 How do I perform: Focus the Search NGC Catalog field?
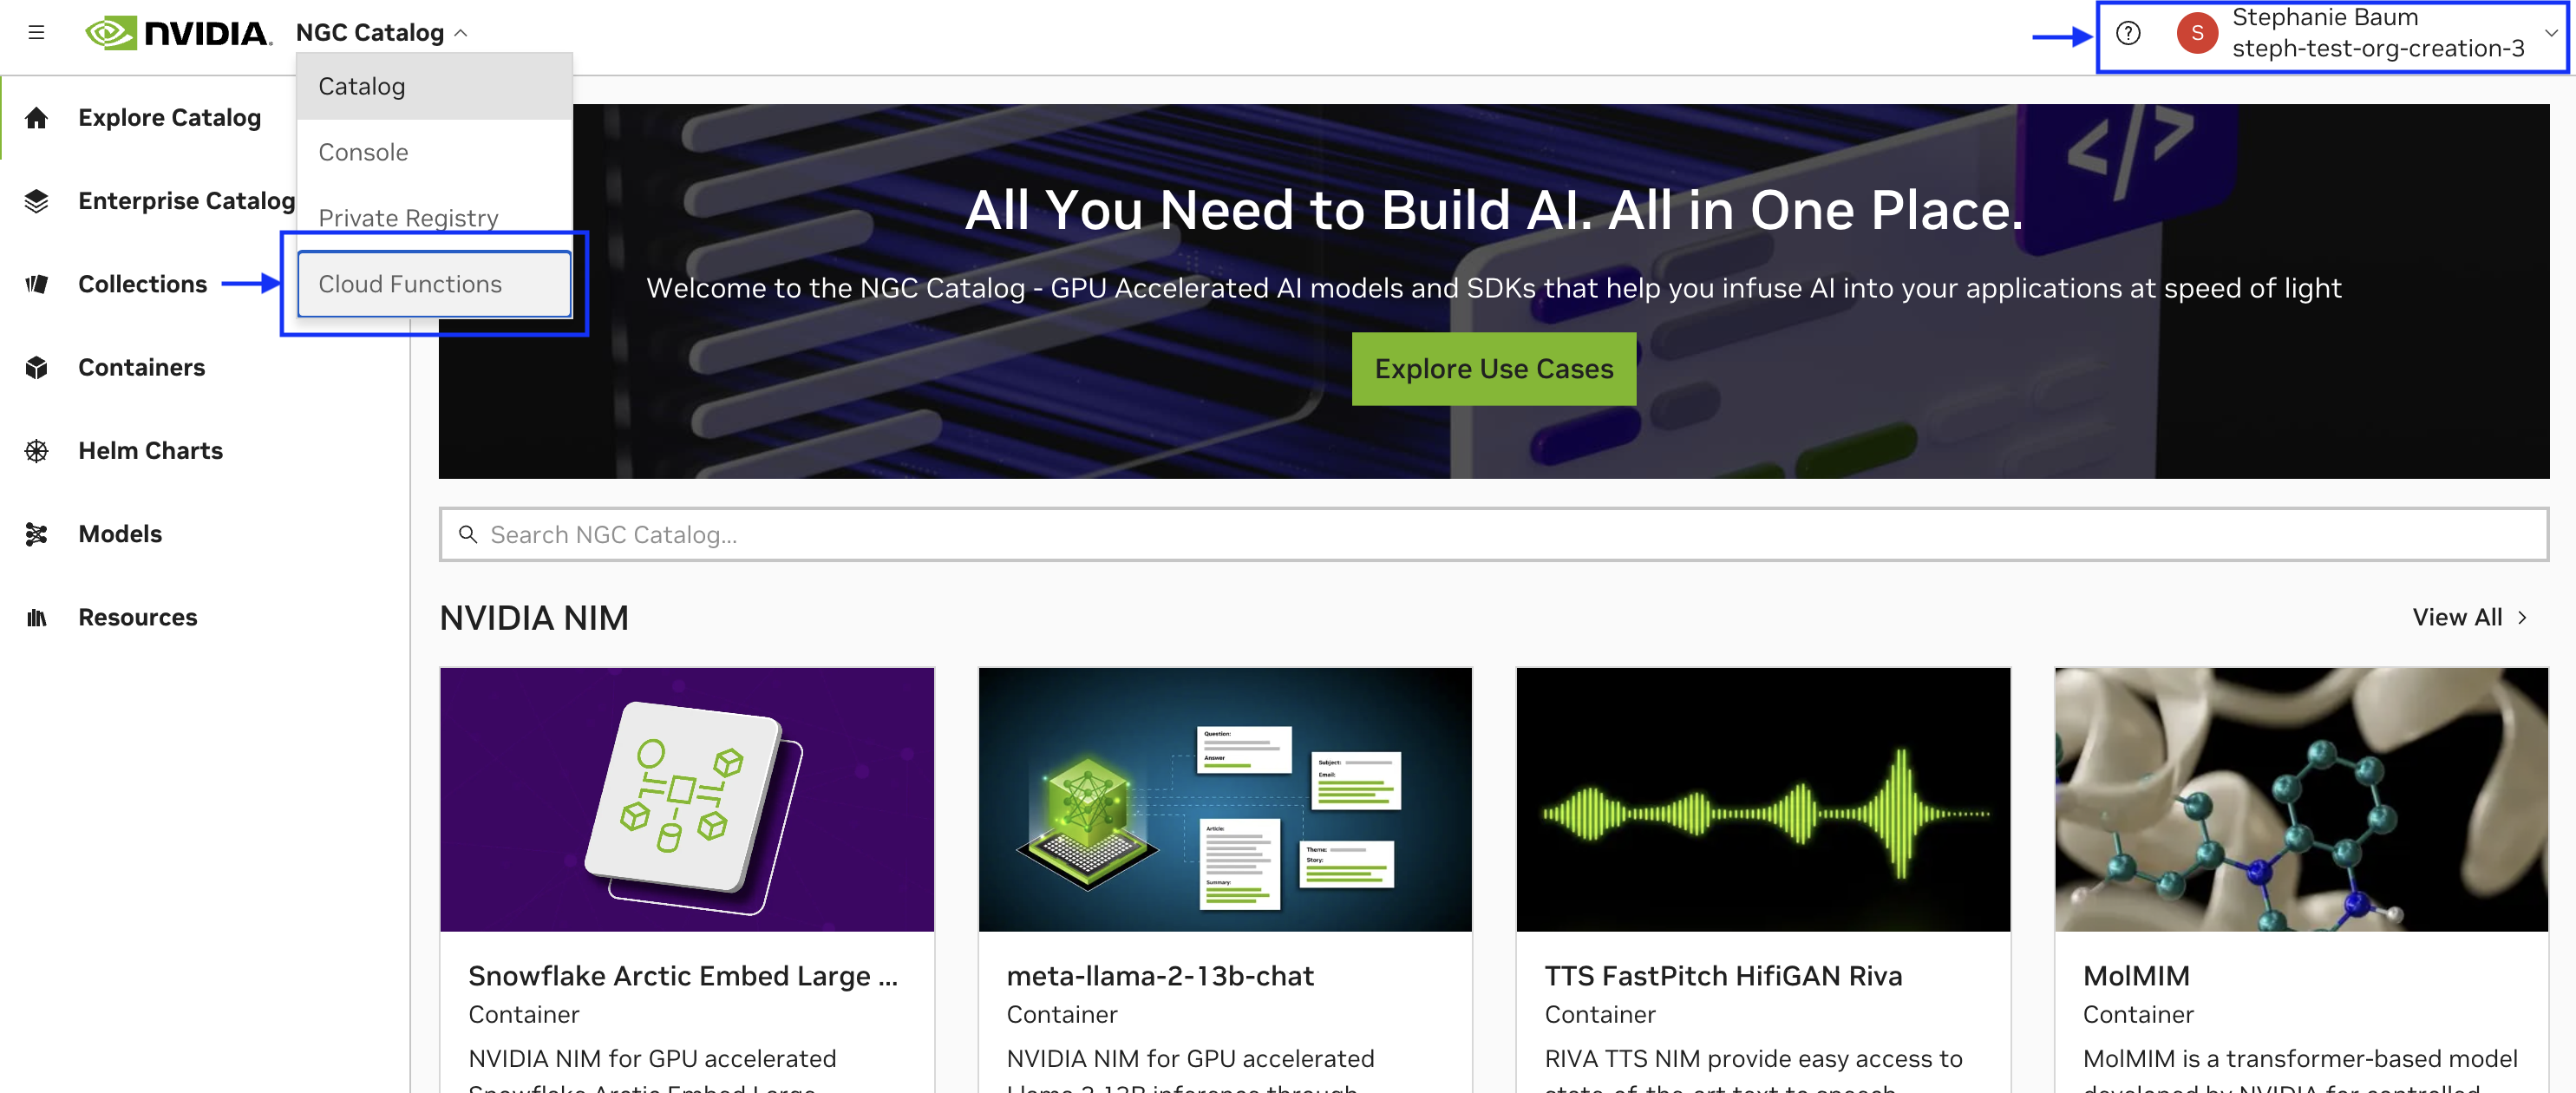pos(1493,534)
